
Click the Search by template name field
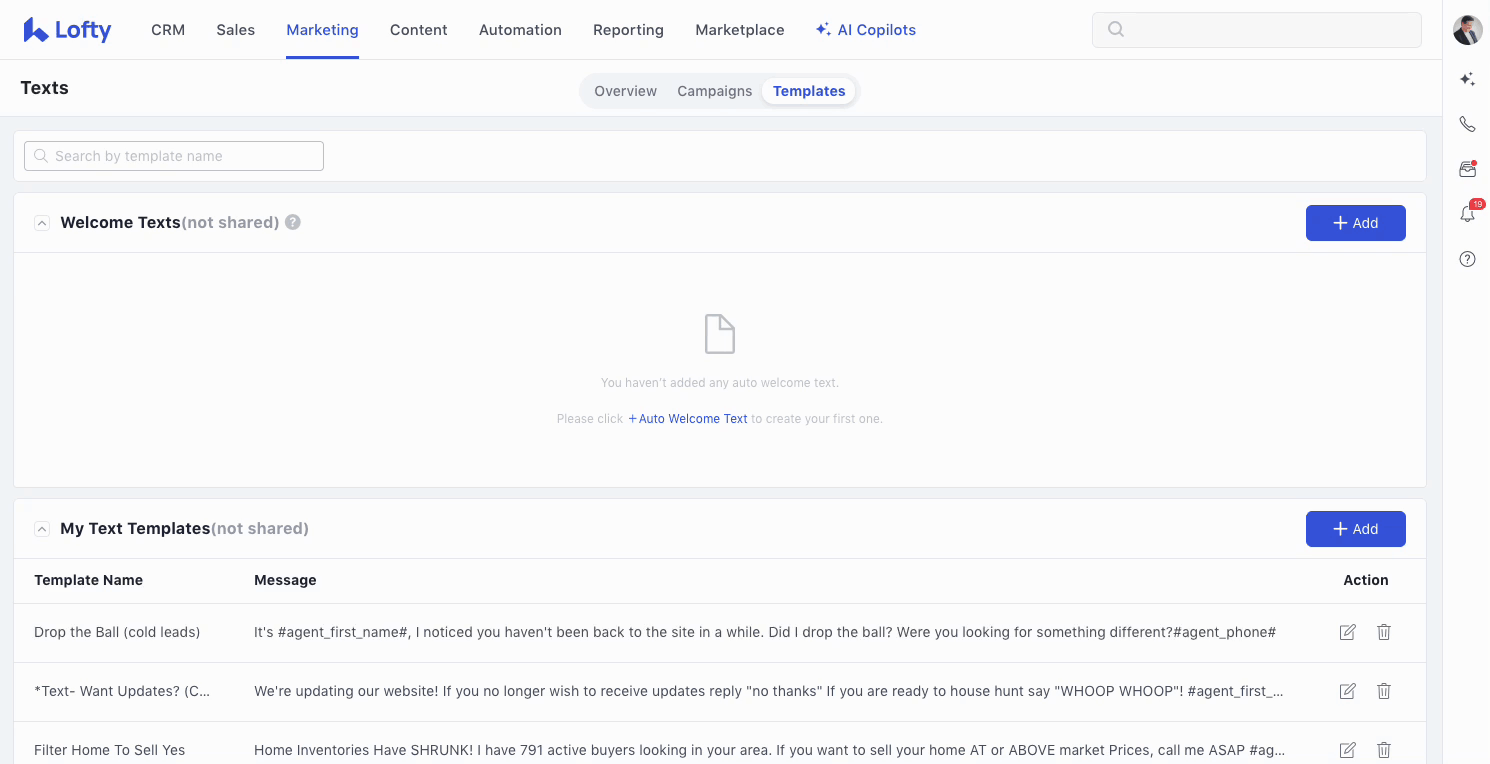pyautogui.click(x=174, y=156)
